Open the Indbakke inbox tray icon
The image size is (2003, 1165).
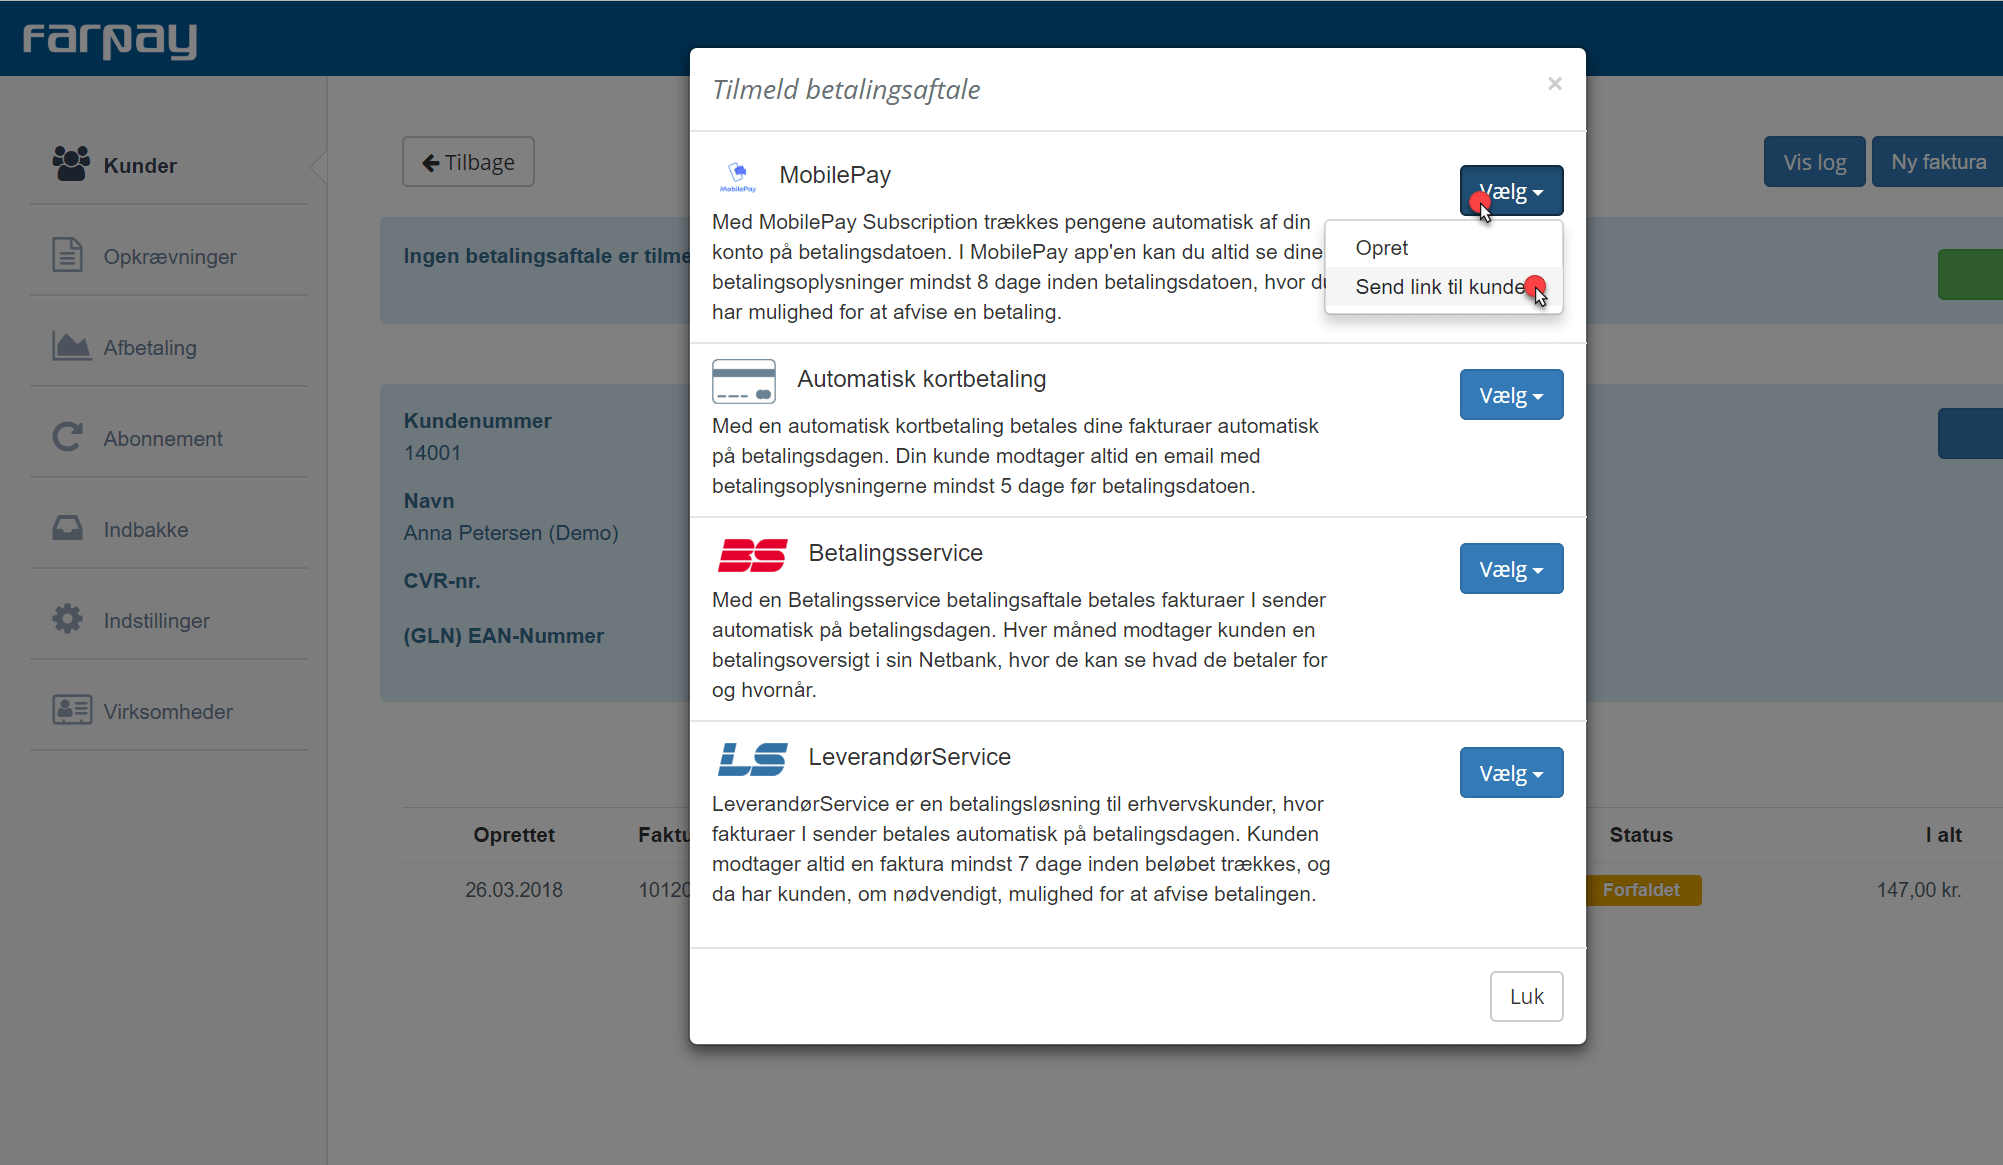coord(67,528)
